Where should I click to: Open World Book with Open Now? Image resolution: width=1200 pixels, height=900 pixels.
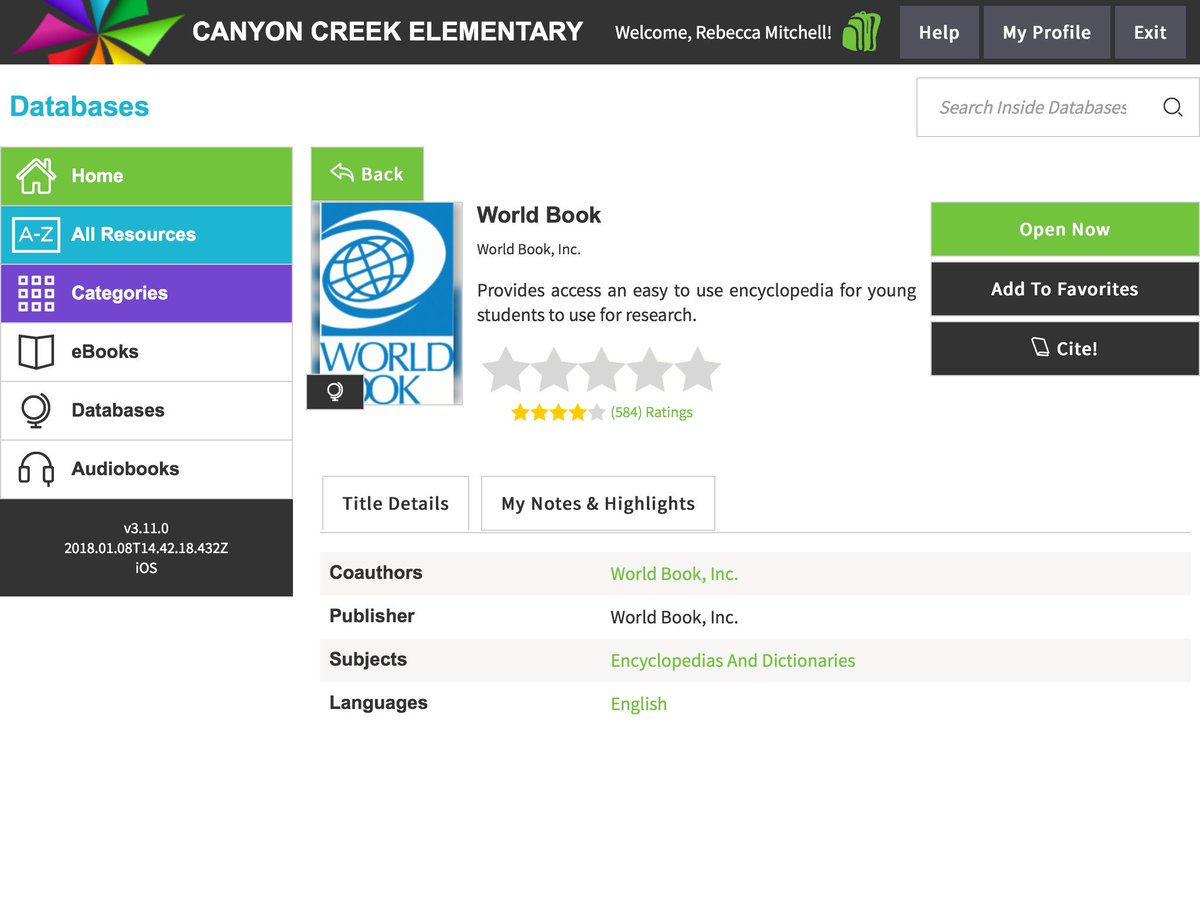click(1065, 229)
